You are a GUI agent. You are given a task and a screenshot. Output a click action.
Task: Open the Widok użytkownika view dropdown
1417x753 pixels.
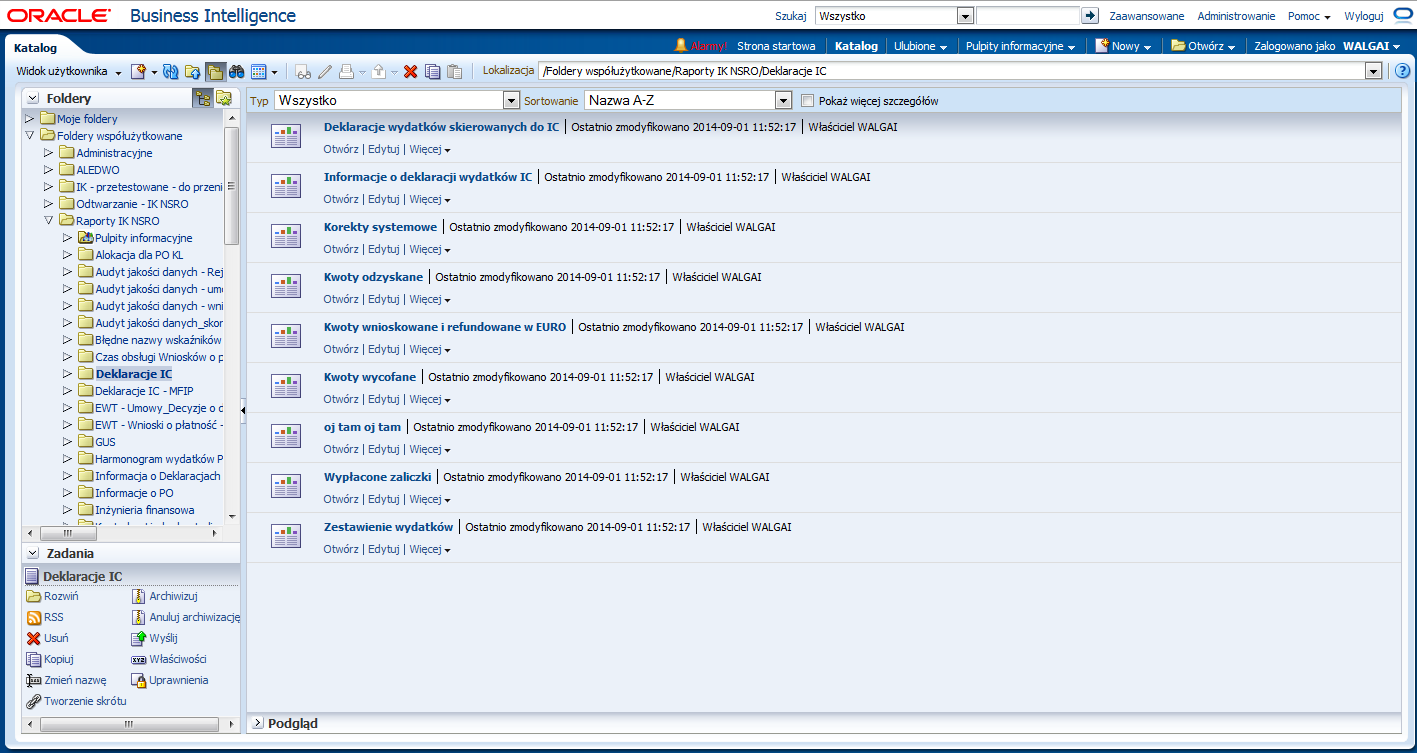click(x=69, y=71)
